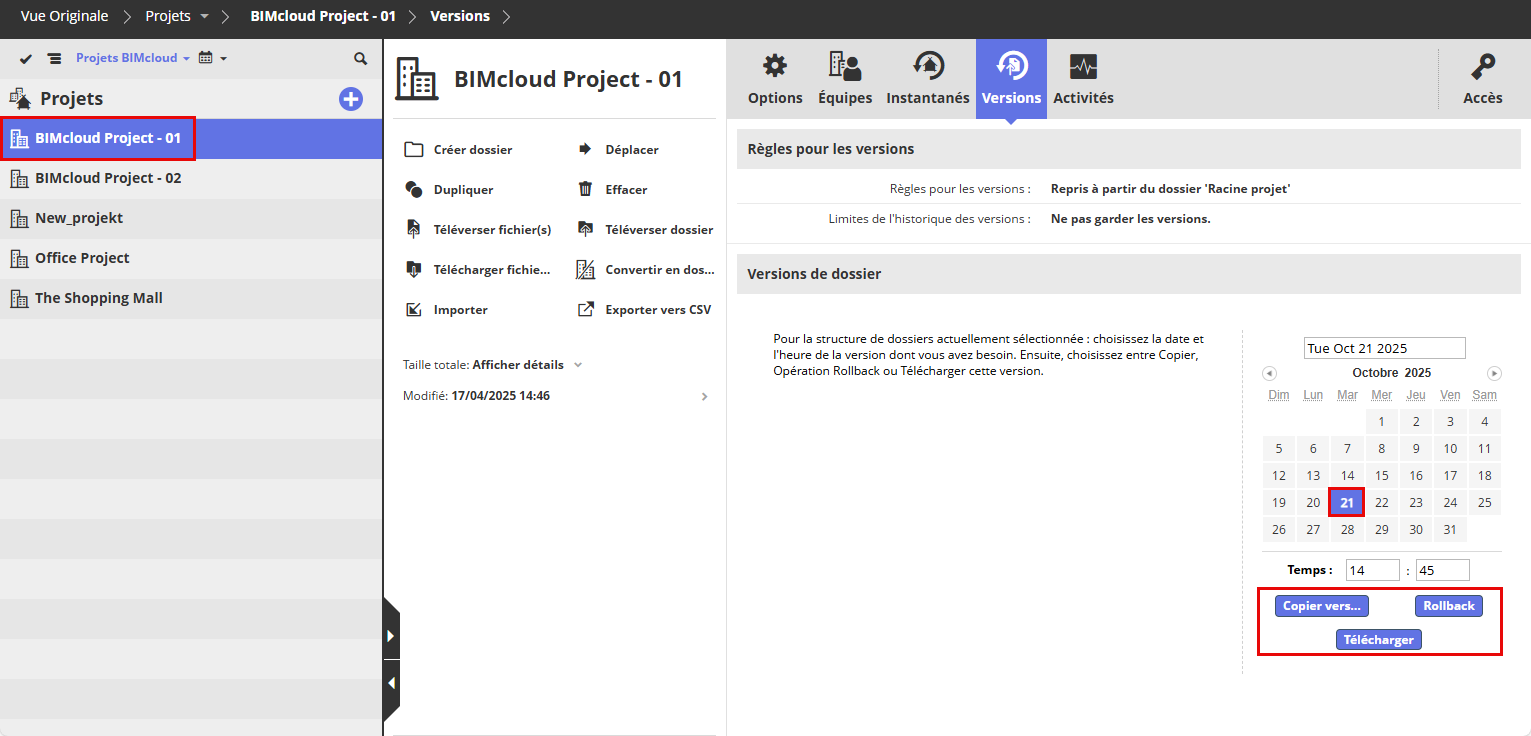Click the Versions de dossier section header

[1129, 274]
